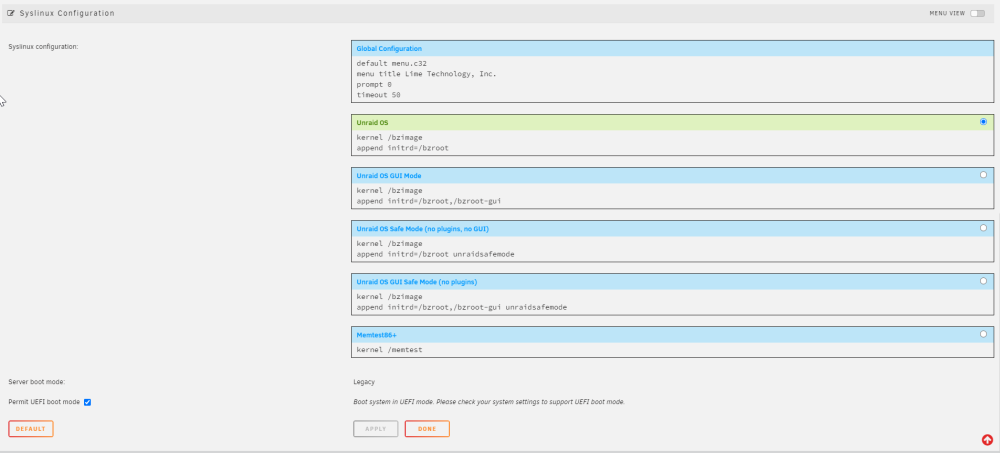Click the edit icon beside Syslinux Configuration
Image resolution: width=1000 pixels, height=453 pixels.
tap(11, 13)
